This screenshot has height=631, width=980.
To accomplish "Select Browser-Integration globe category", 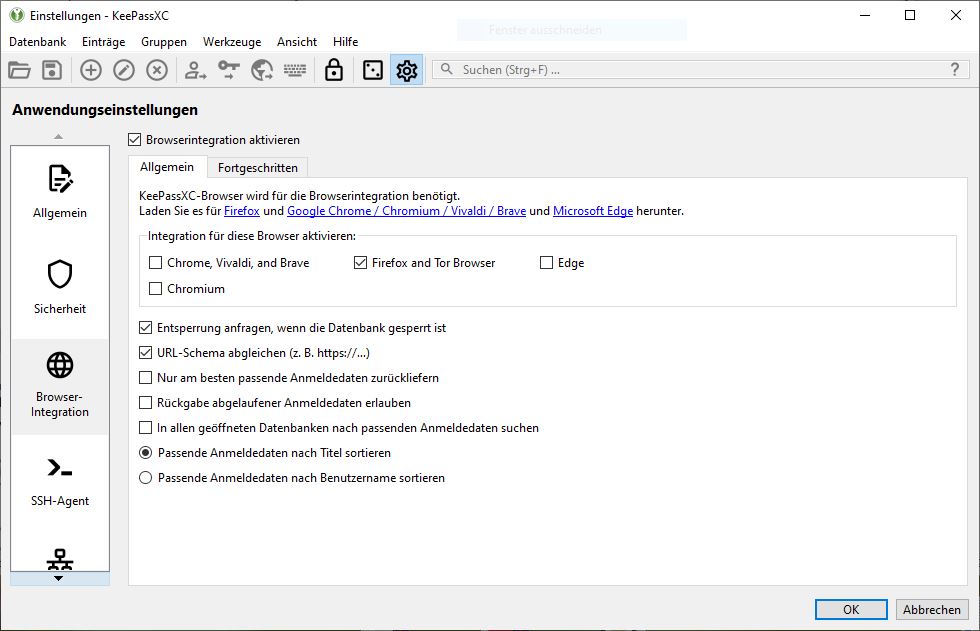I will pos(60,386).
